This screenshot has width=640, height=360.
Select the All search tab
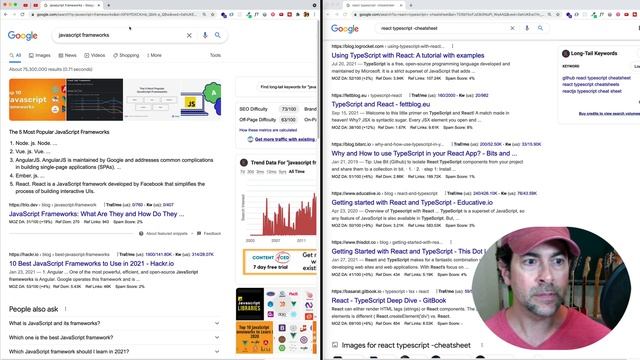pos(15,55)
